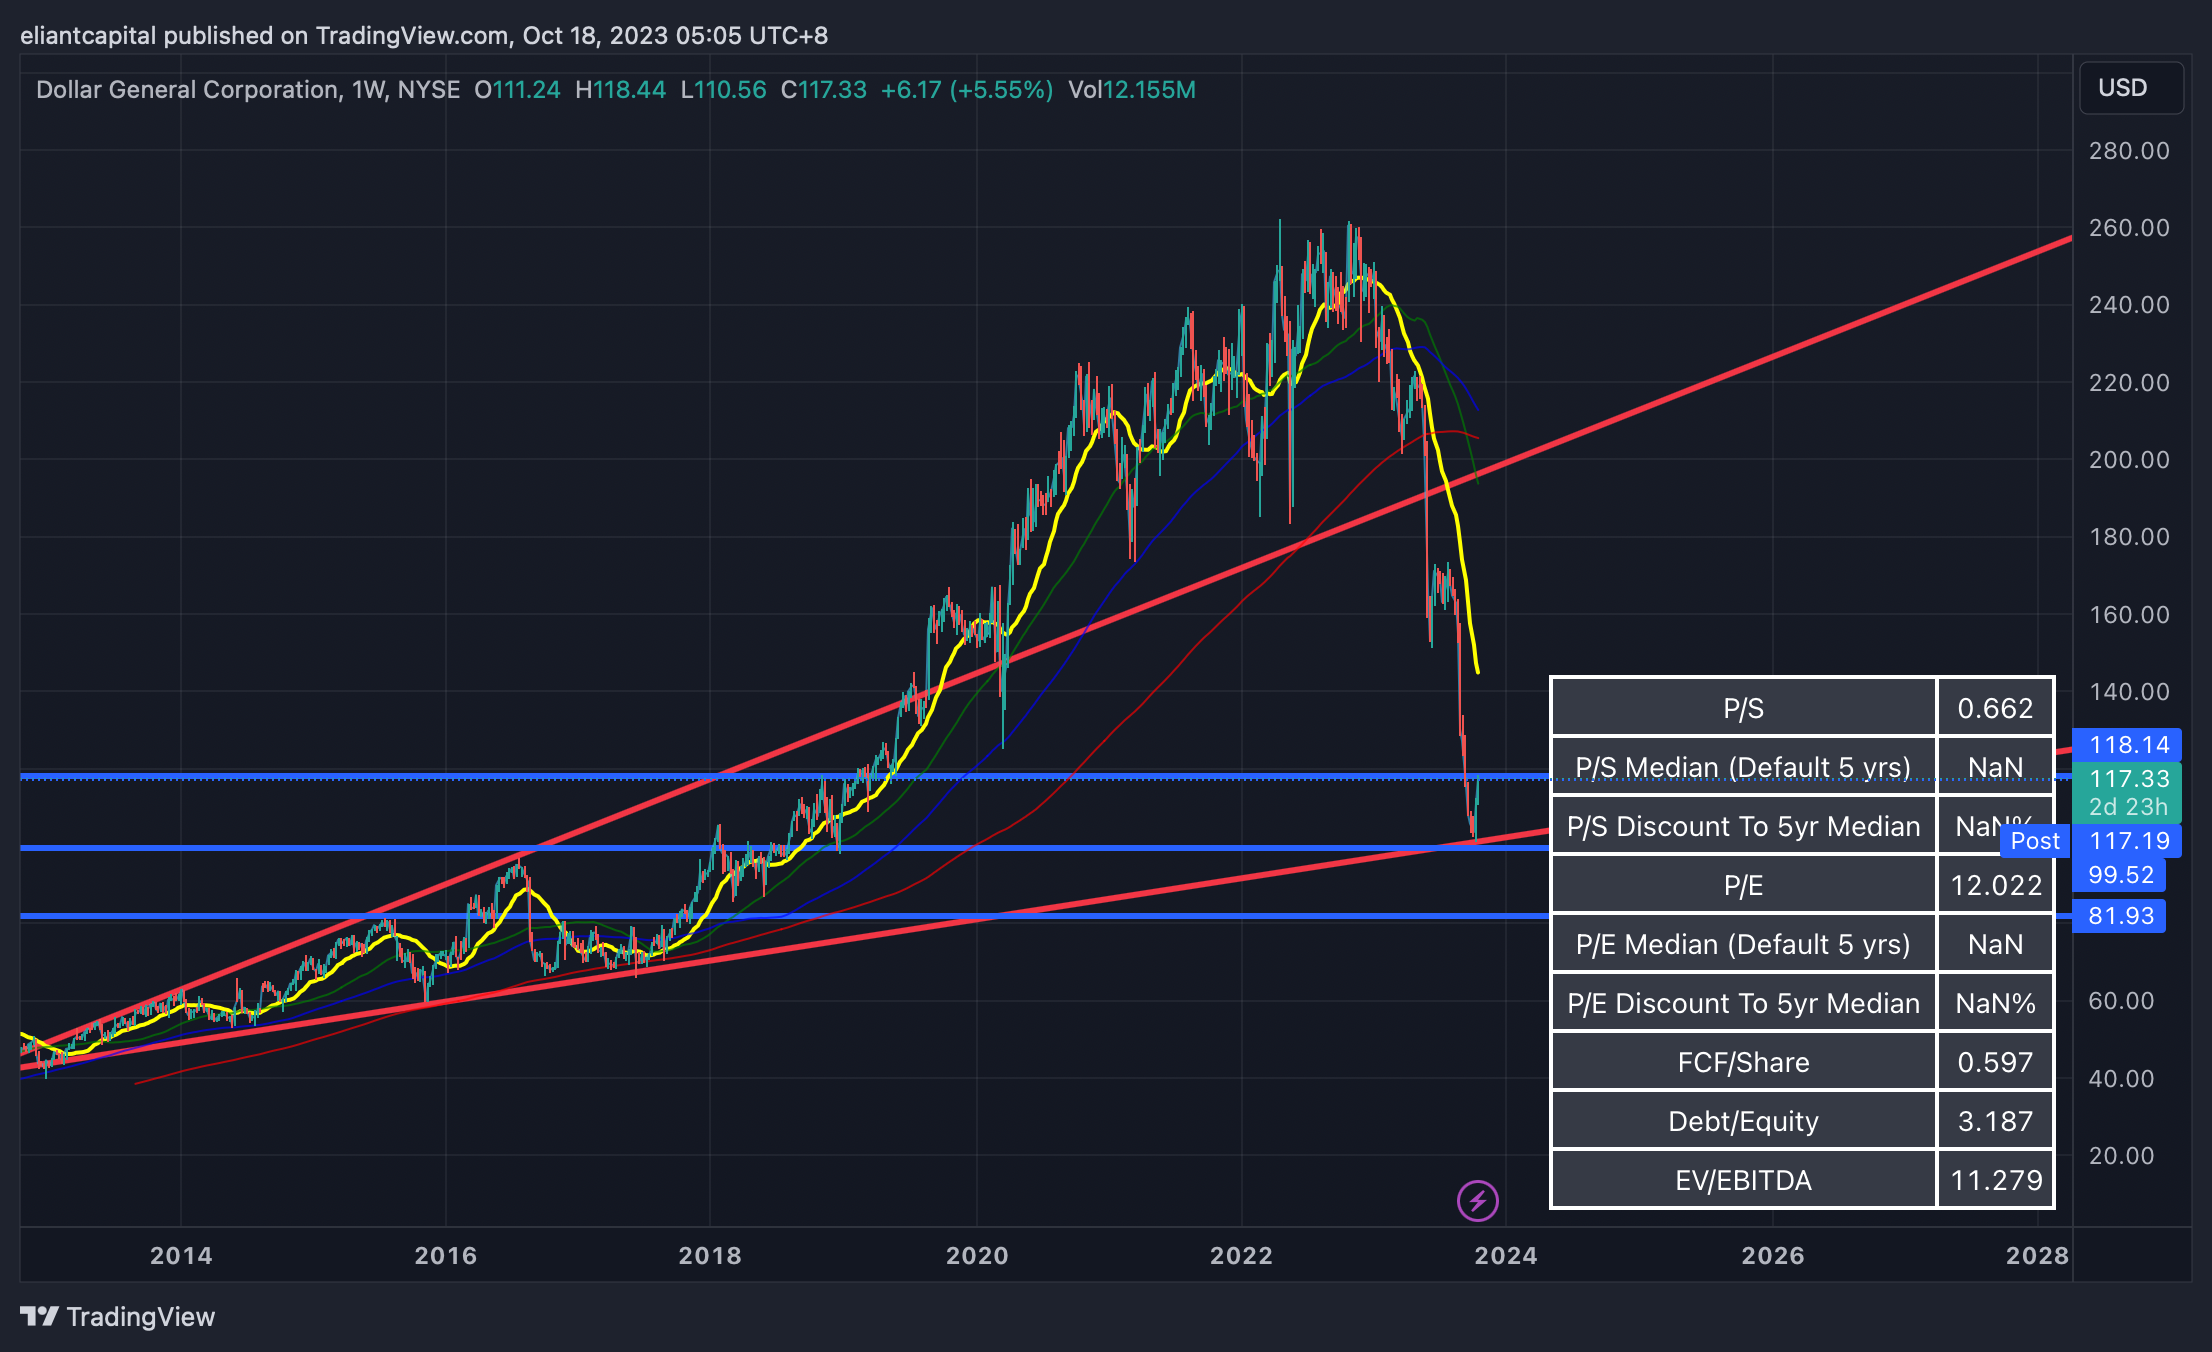Click the 2024 label on time axis
The image size is (2212, 1352).
(1505, 1256)
